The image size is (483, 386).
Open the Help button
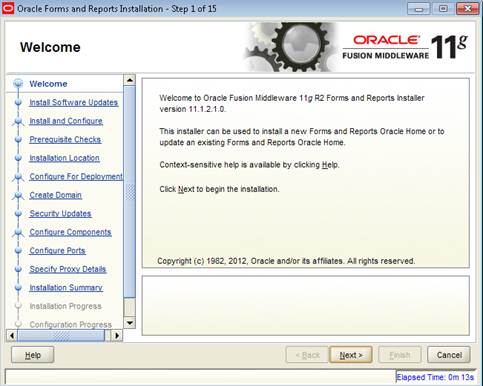(33, 355)
